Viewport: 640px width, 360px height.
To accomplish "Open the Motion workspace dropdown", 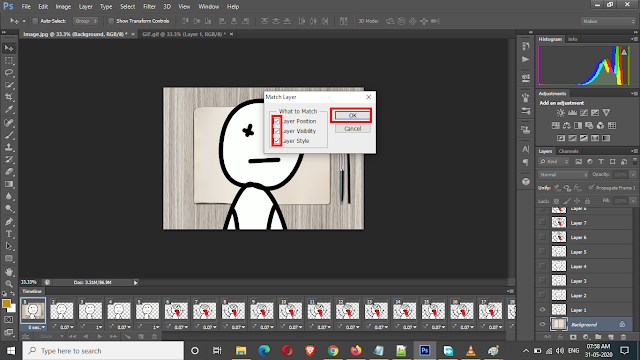I will point(608,21).
